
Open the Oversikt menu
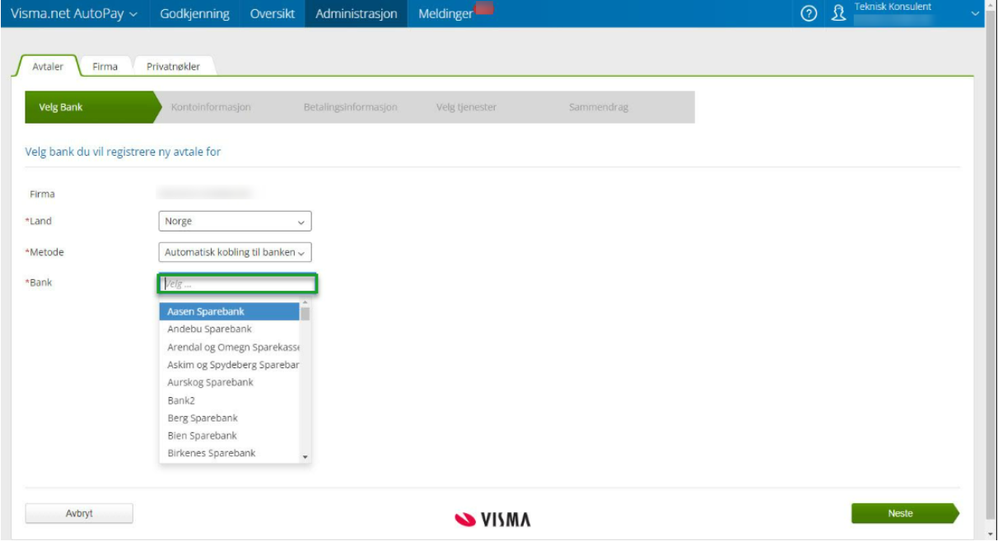pyautogui.click(x=272, y=13)
